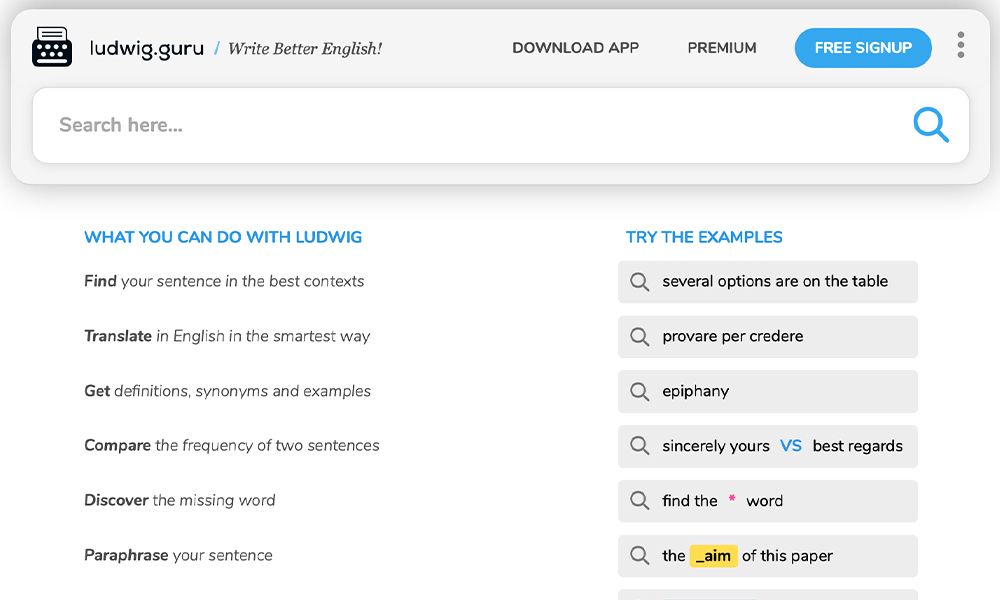Open the three-dot more options menu
Viewport: 1000px width, 600px height.
[960, 45]
